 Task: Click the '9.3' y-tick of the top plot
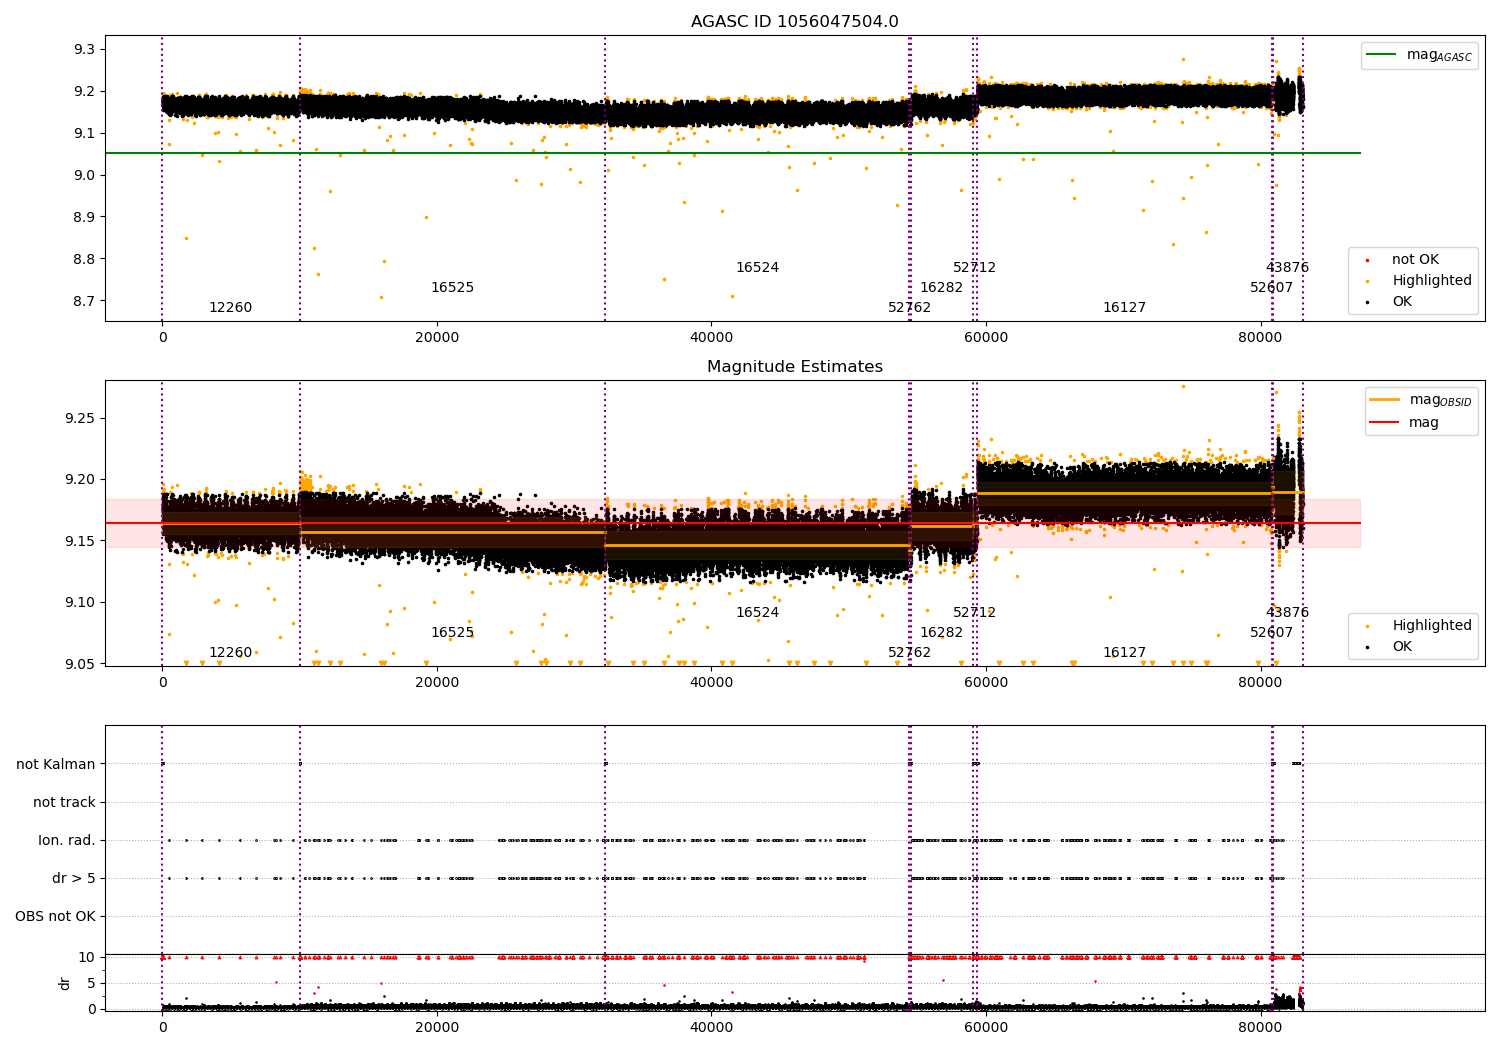[85, 50]
